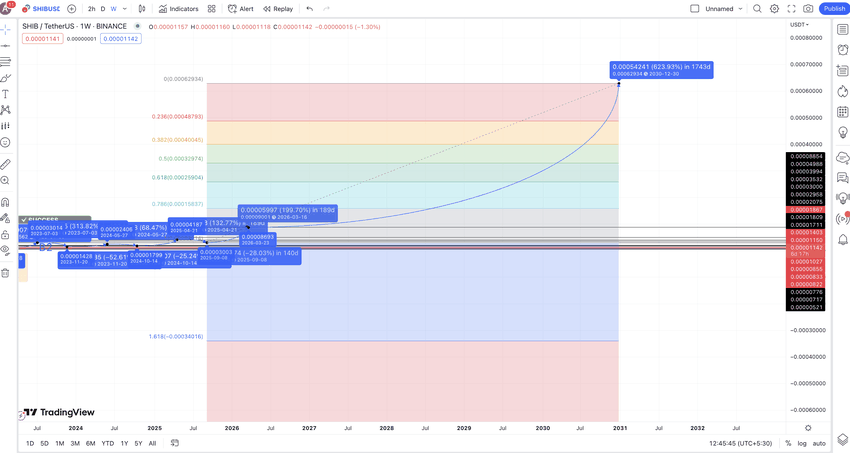Viewport: 850px width, 453px height.
Task: Click the Publish button
Action: point(834,9)
